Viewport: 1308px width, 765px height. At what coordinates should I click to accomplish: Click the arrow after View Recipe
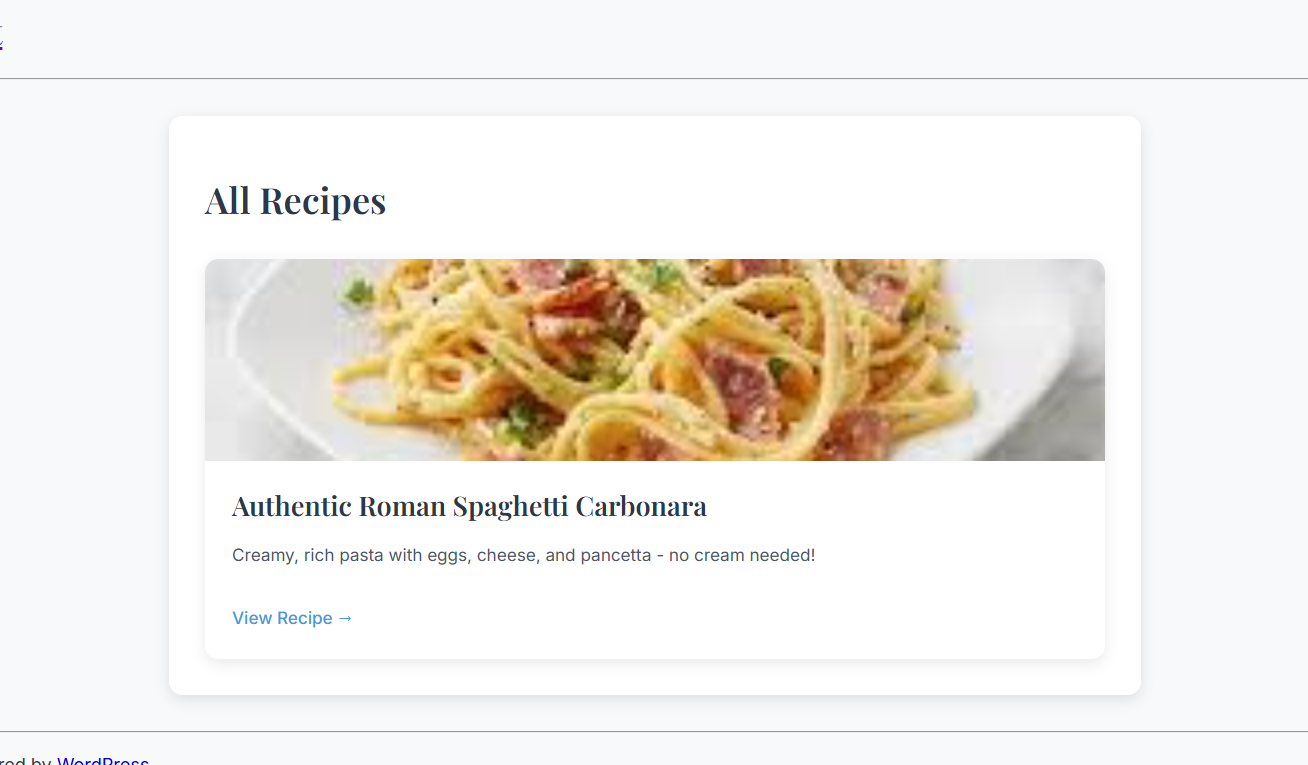(x=345, y=618)
